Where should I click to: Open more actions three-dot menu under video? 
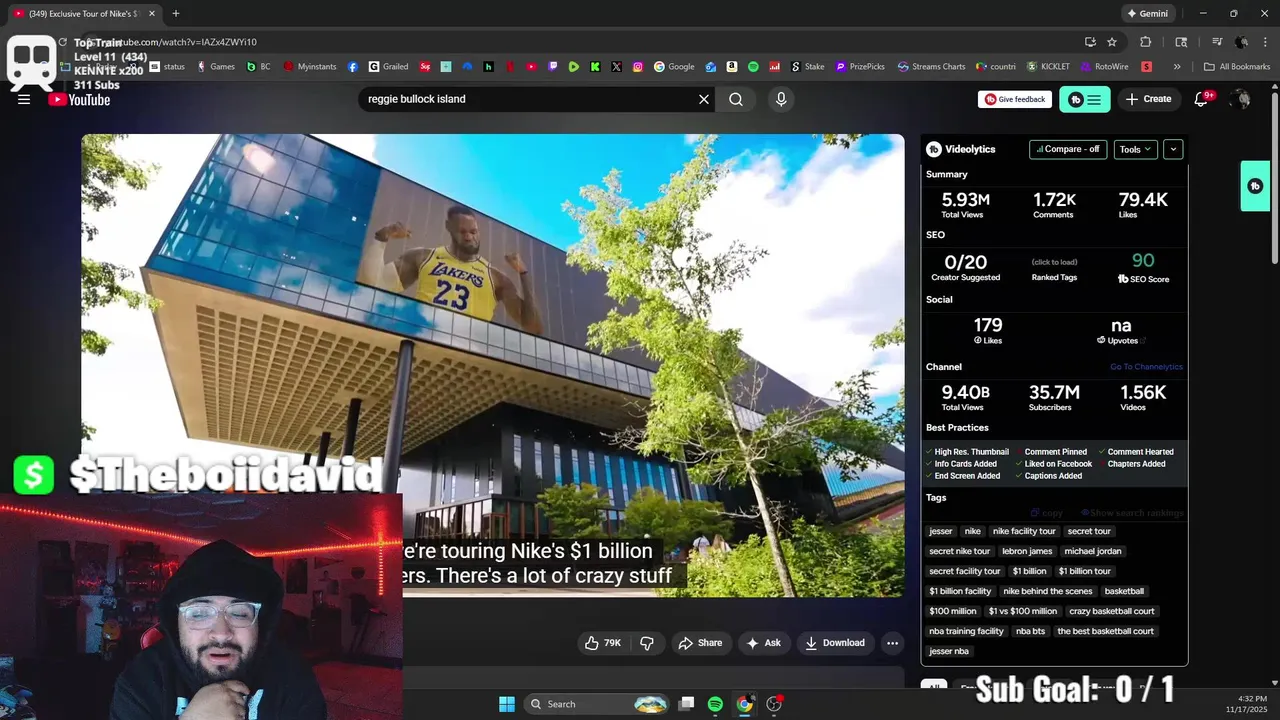point(892,643)
